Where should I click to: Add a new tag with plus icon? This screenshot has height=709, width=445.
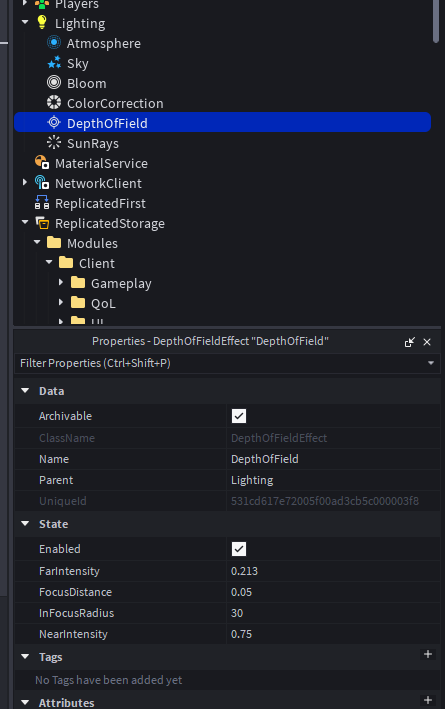pyautogui.click(x=428, y=654)
